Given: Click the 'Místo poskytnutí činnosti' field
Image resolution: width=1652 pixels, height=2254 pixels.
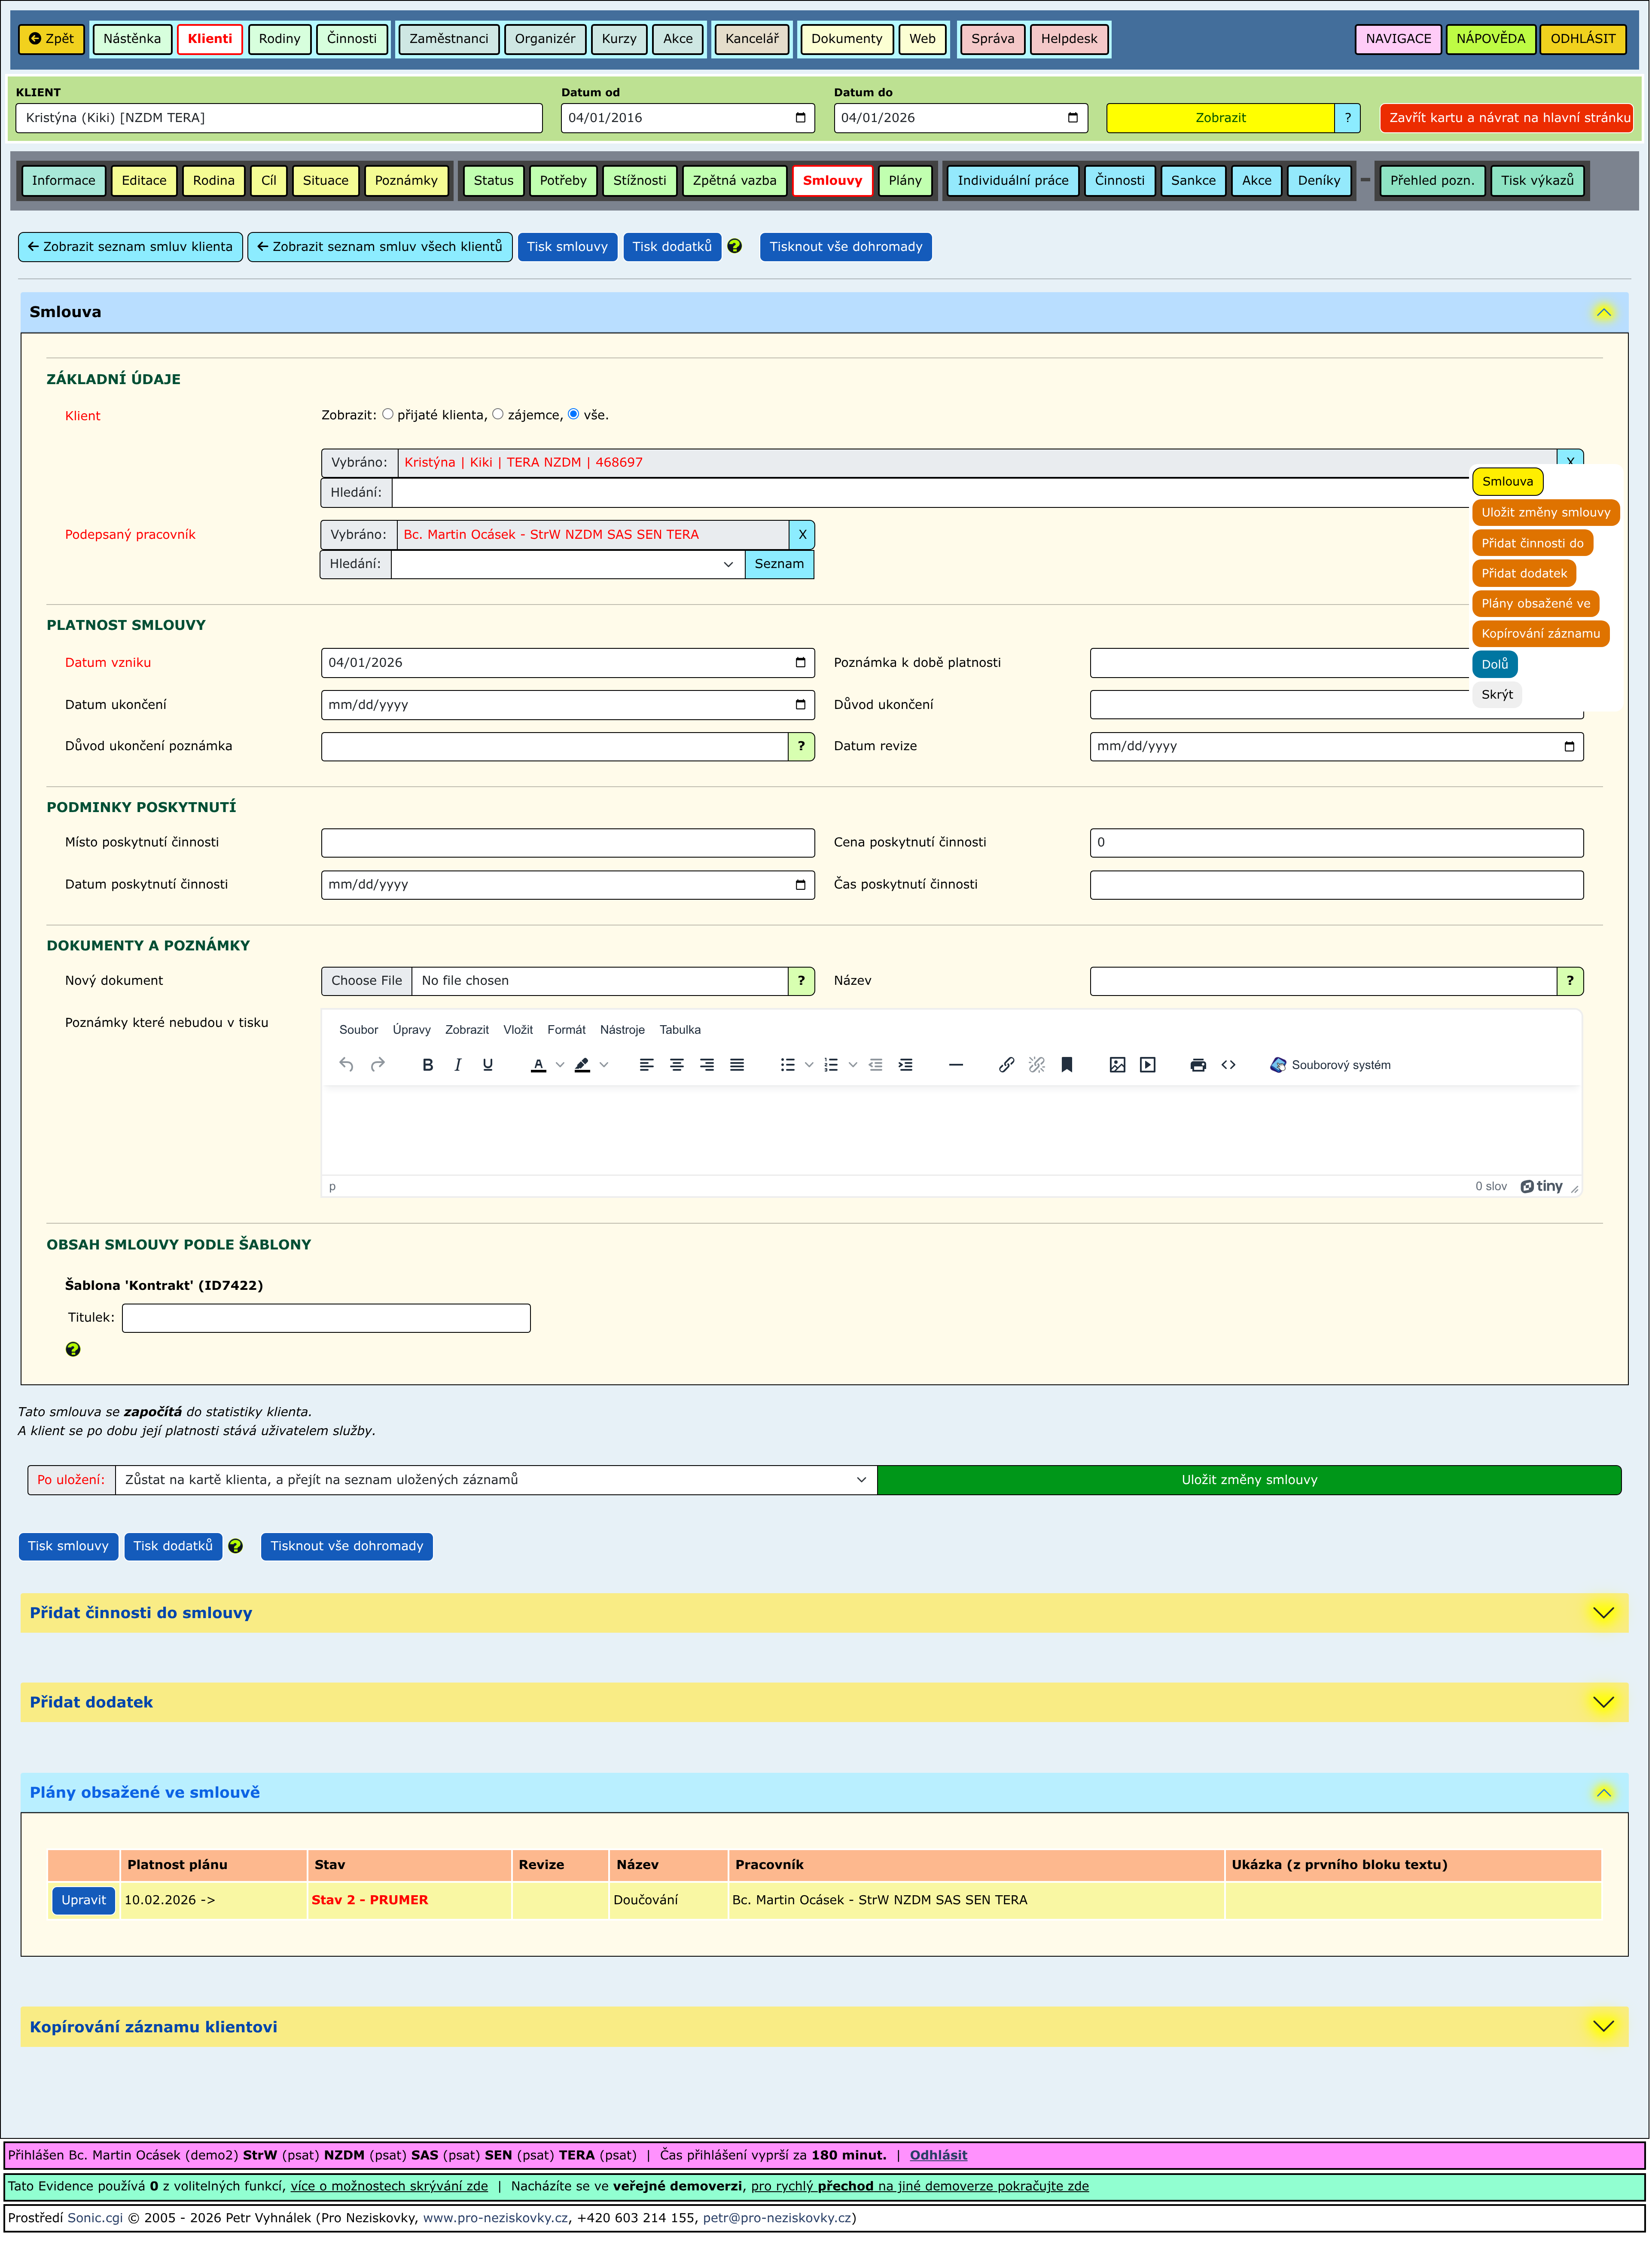Looking at the screenshot, I should tap(568, 843).
